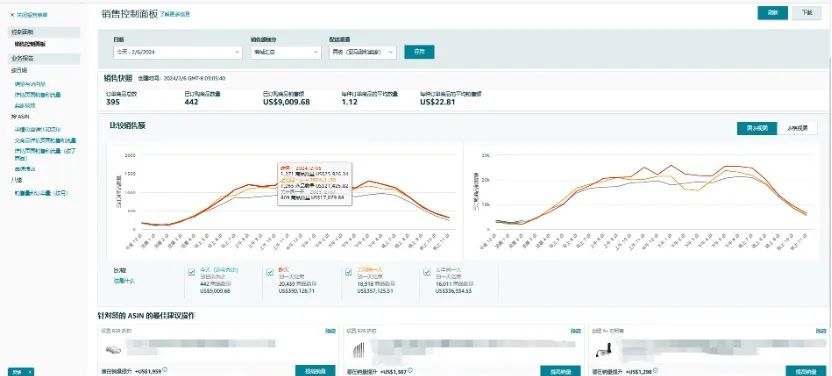Click the order items total "395"

click(113, 102)
